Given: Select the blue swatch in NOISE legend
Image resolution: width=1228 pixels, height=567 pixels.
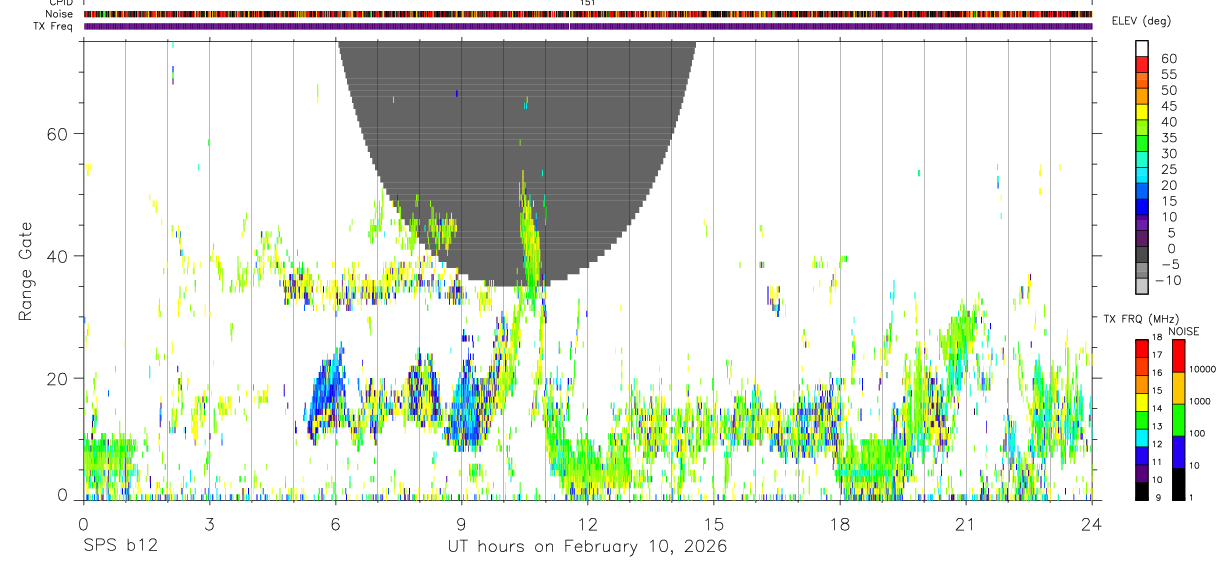Looking at the screenshot, I should point(1179,452).
